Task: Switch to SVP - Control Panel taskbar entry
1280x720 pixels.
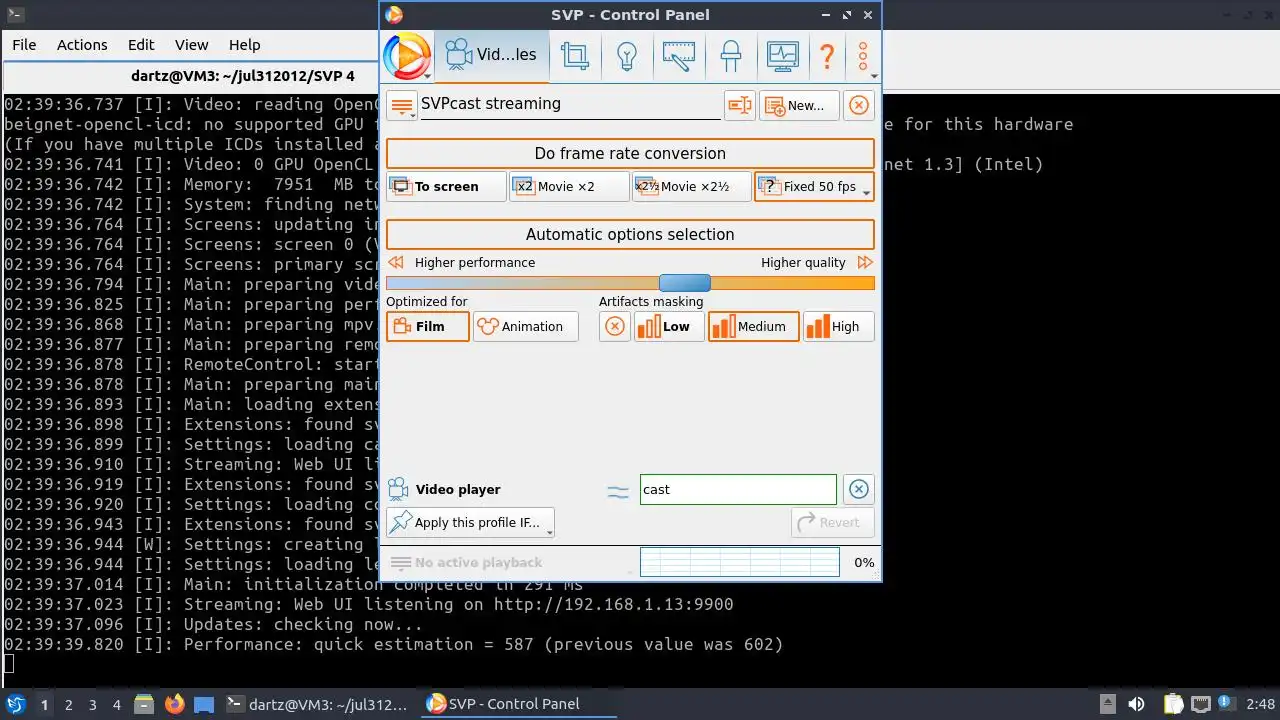Action: click(518, 704)
